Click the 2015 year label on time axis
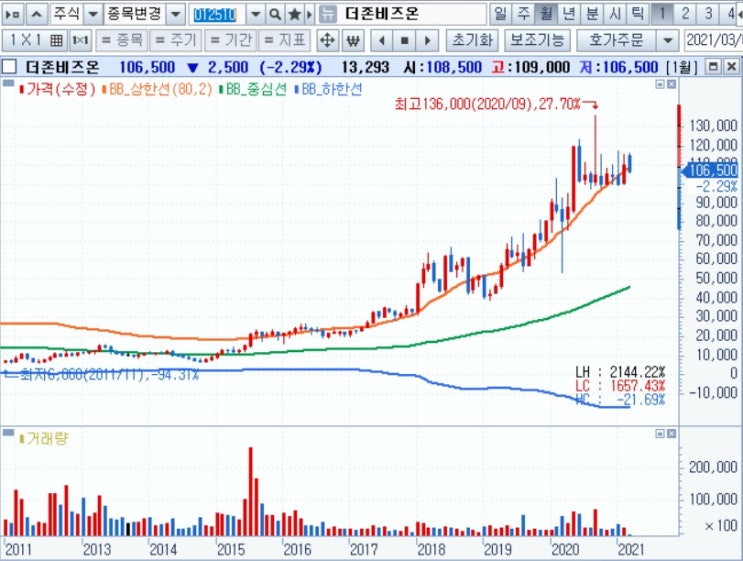743x561 pixels. [231, 550]
